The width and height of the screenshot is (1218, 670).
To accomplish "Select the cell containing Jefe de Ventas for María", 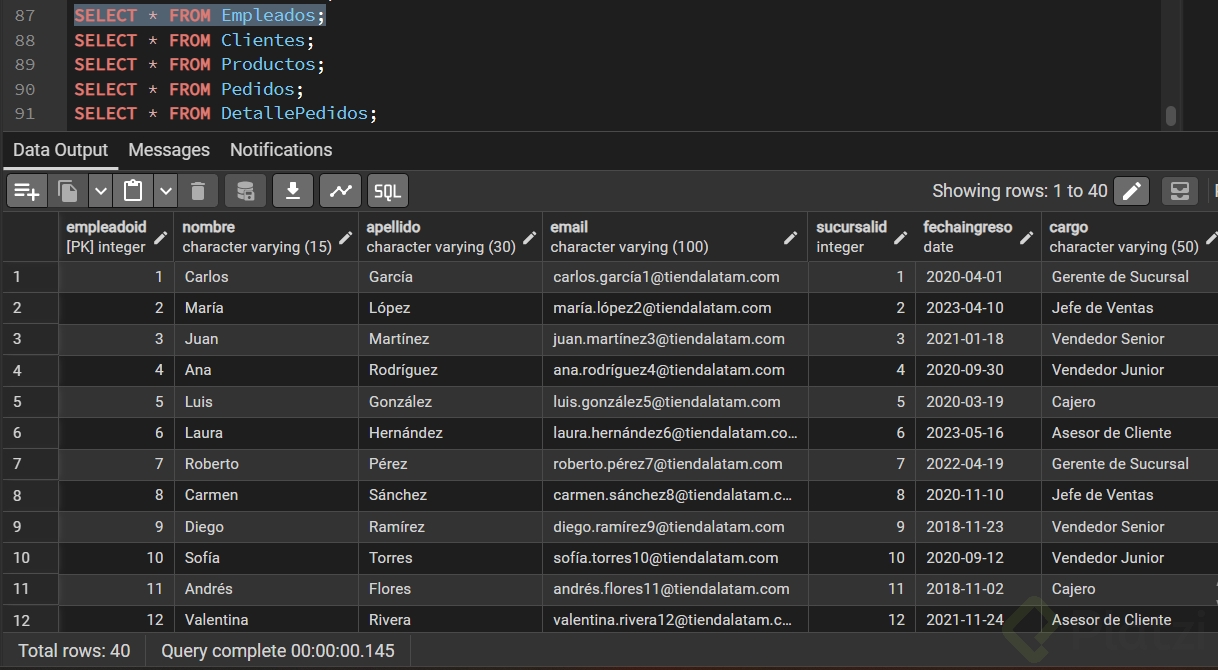I will click(1102, 308).
